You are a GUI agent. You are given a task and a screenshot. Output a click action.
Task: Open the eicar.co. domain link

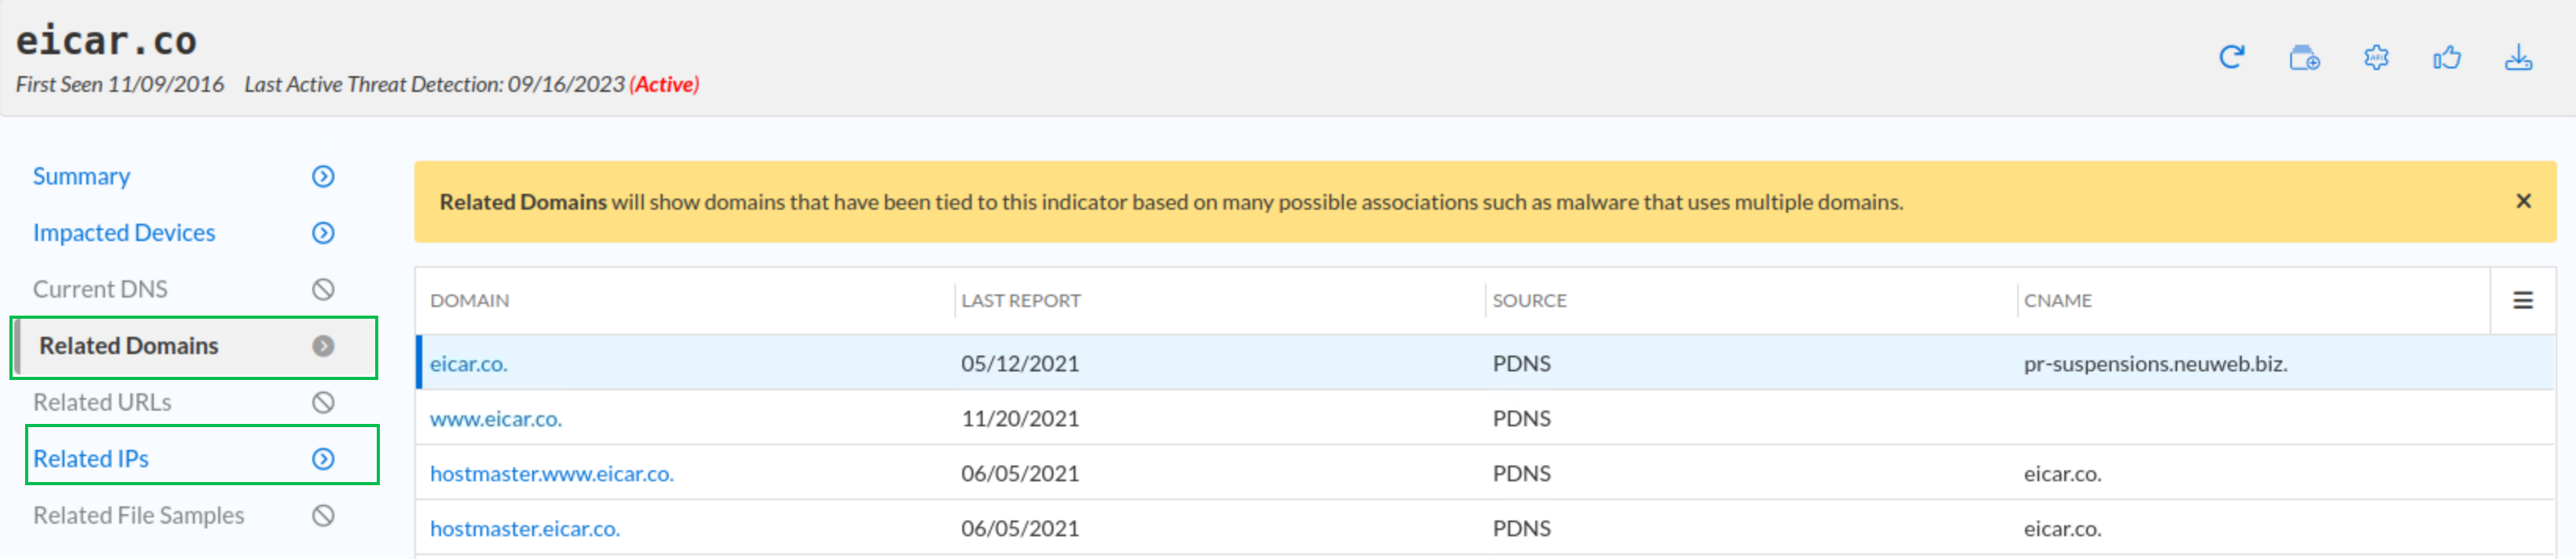[x=468, y=364]
